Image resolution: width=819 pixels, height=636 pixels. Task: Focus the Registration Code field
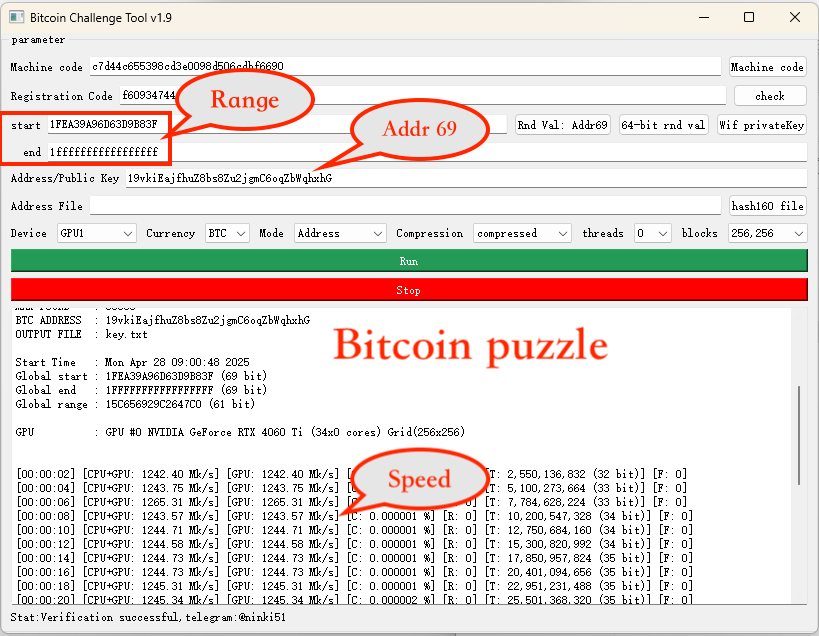point(423,96)
